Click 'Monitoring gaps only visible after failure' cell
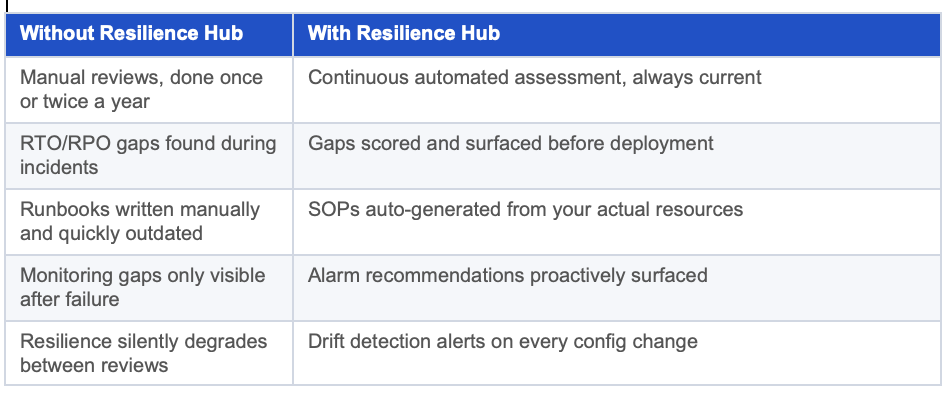 coord(149,288)
